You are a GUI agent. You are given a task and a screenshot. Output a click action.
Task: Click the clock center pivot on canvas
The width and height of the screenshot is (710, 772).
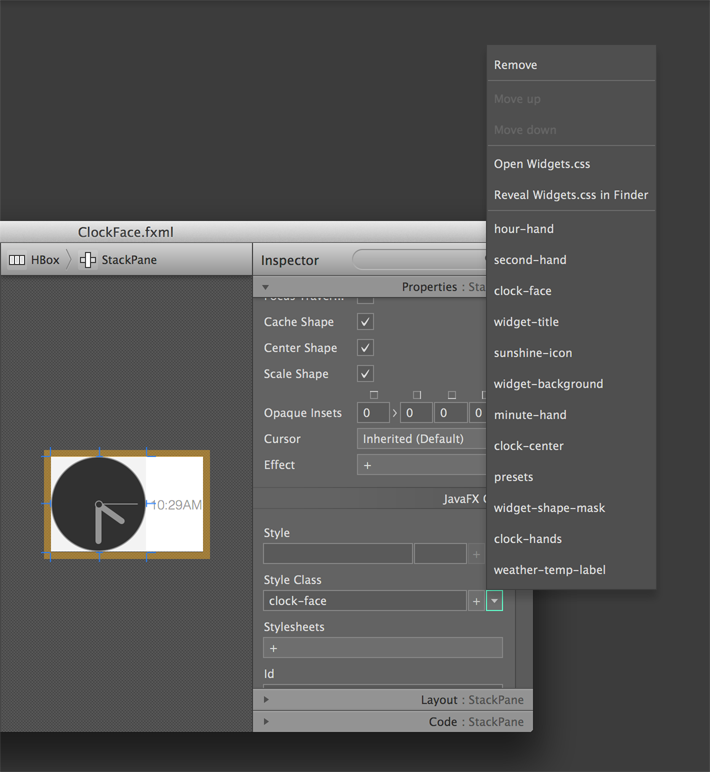pyautogui.click(x=98, y=504)
